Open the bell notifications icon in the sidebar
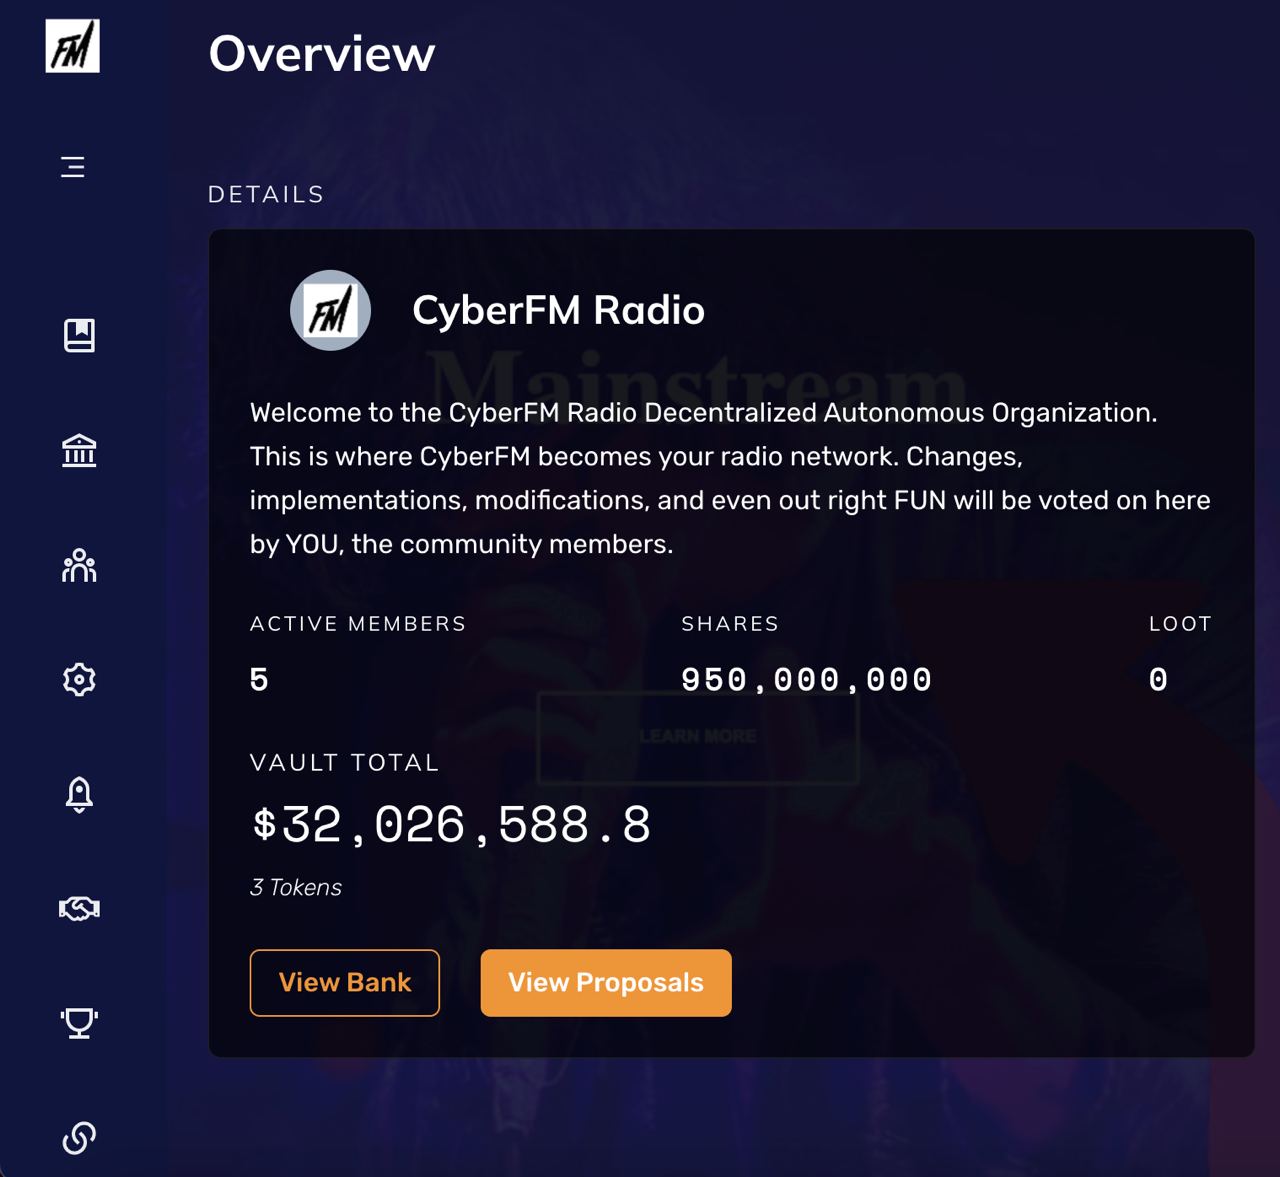This screenshot has width=1280, height=1177. (79, 795)
